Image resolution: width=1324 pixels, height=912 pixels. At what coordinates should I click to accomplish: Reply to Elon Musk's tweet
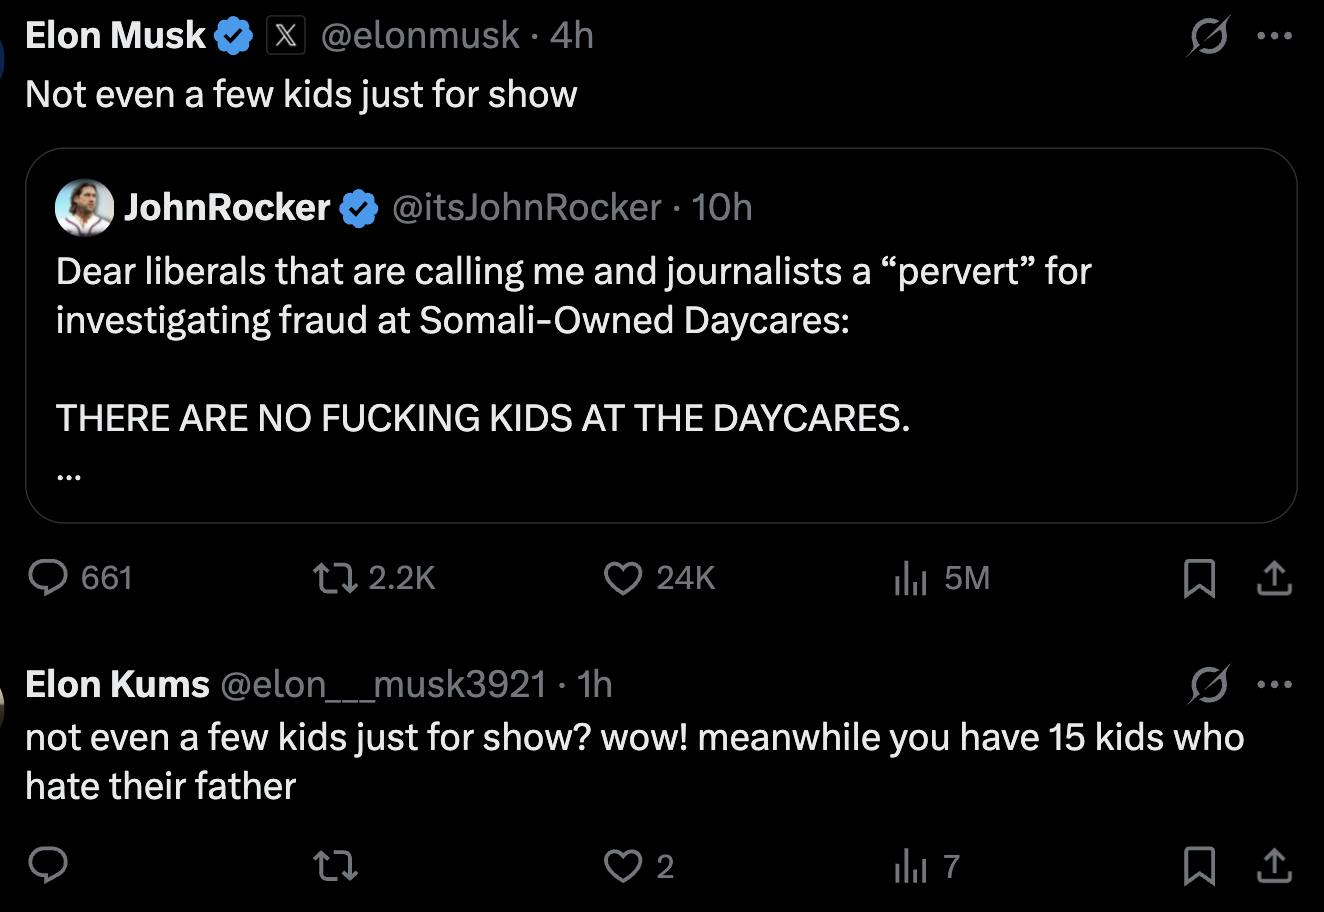[x=48, y=578]
